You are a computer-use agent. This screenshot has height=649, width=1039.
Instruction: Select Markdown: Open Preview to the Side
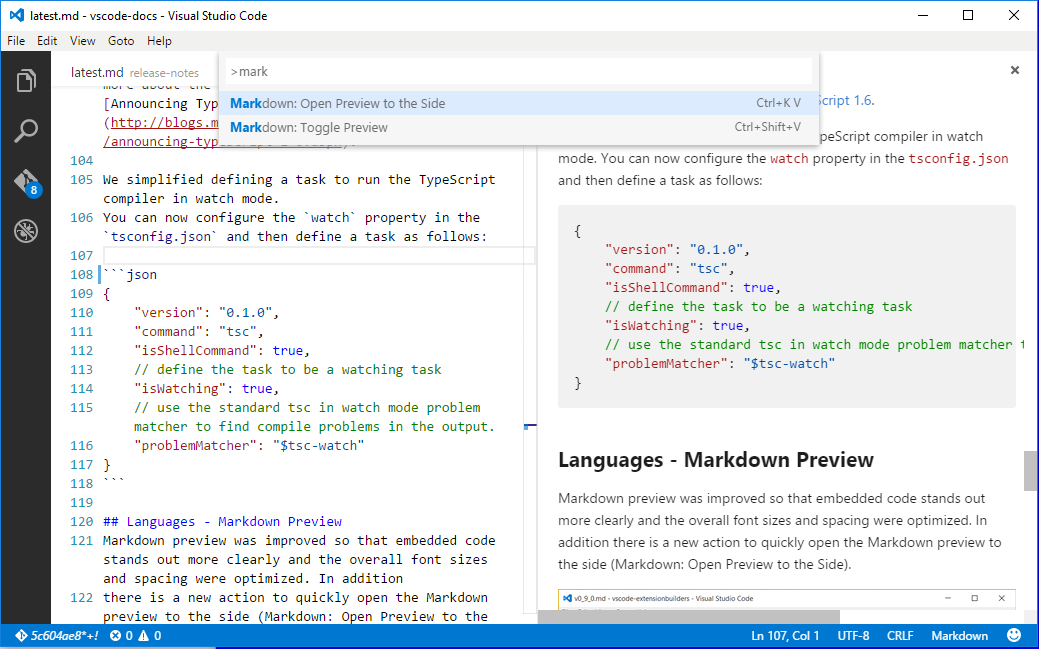519,103
